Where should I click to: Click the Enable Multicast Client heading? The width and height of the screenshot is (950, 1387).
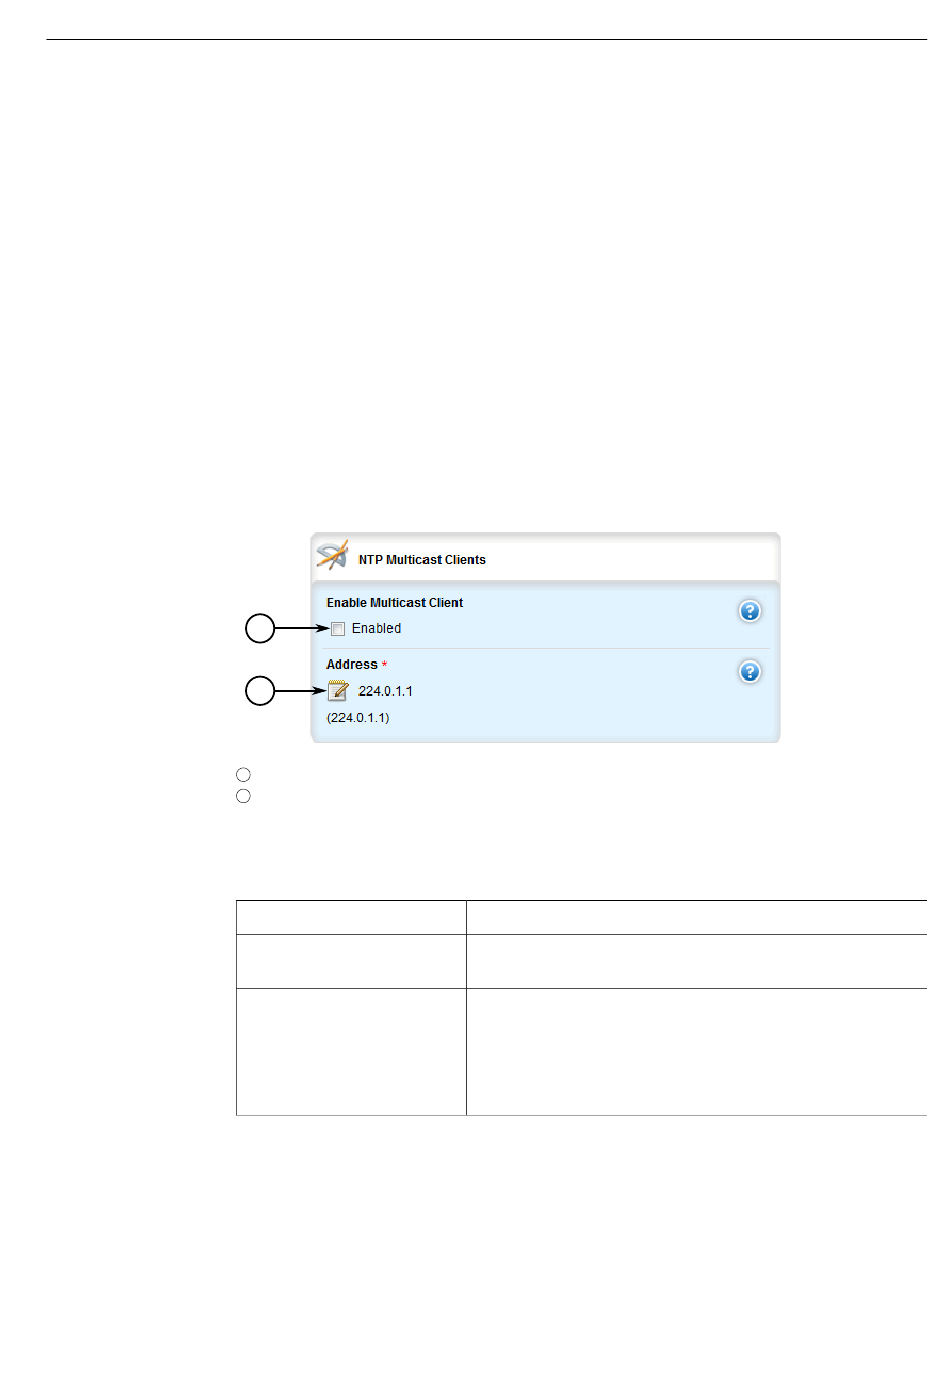point(395,603)
